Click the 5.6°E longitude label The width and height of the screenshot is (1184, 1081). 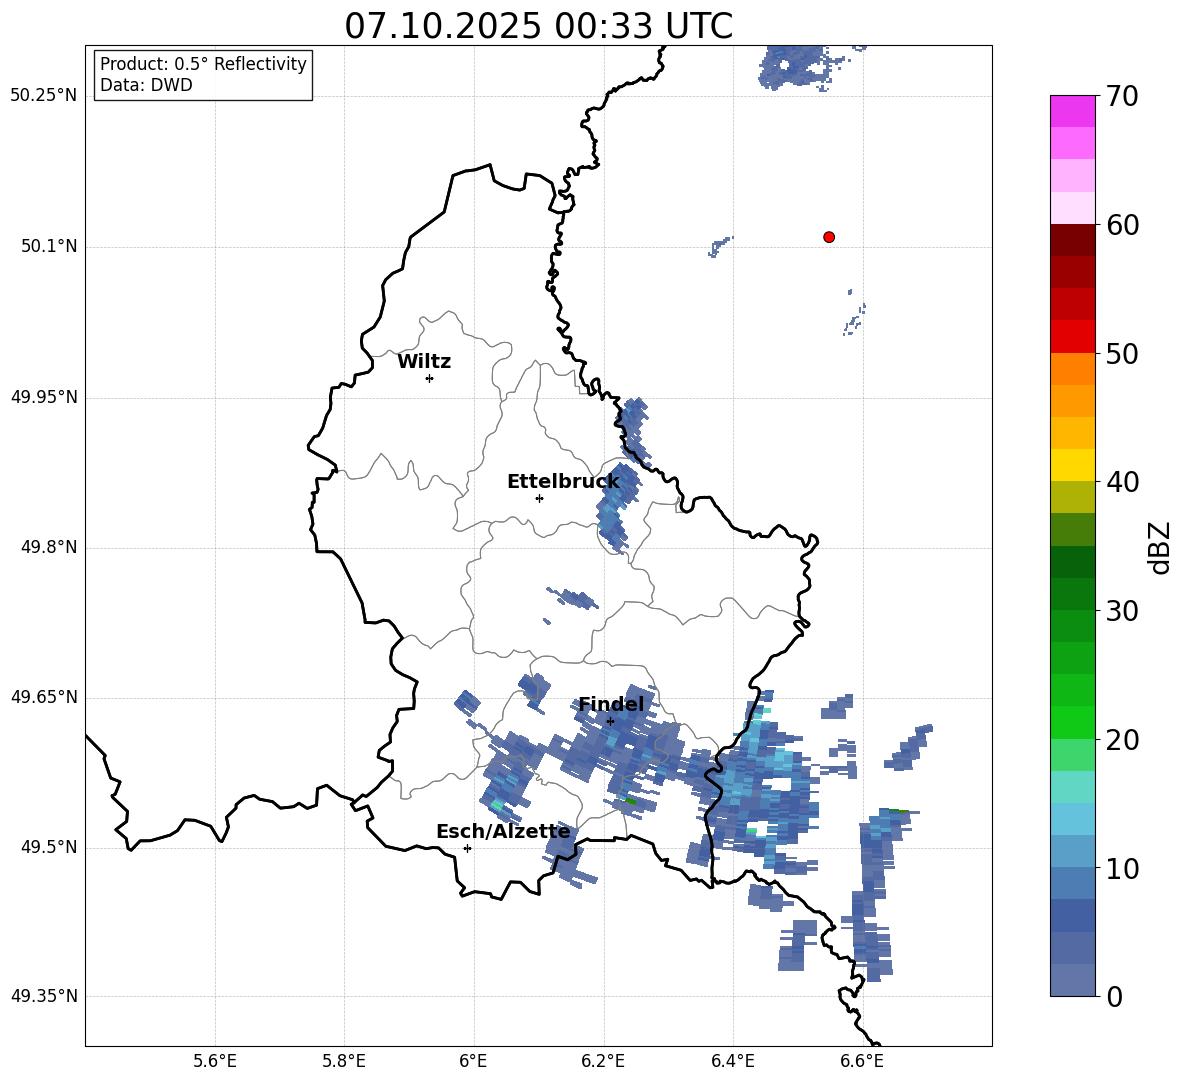[215, 1061]
